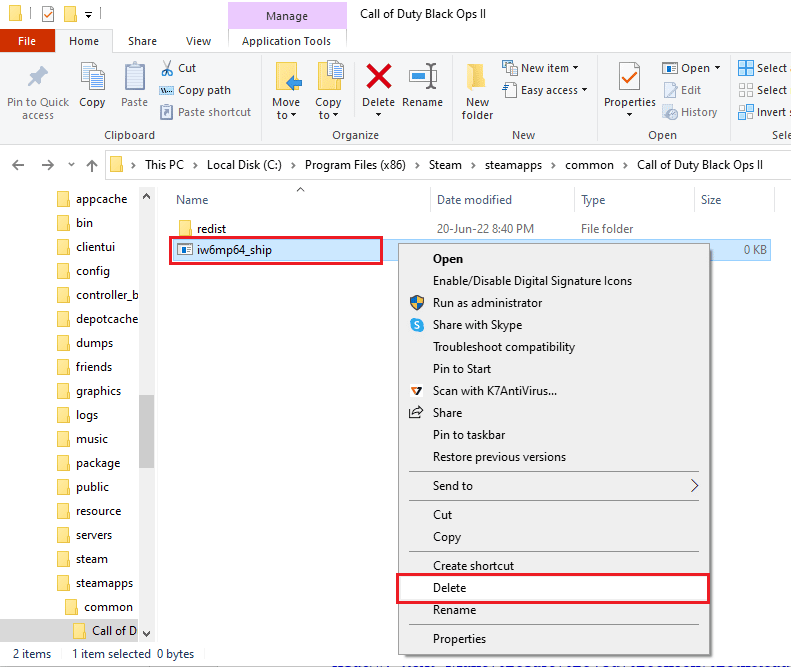Open the ribbon Open button dropdown

click(x=717, y=68)
